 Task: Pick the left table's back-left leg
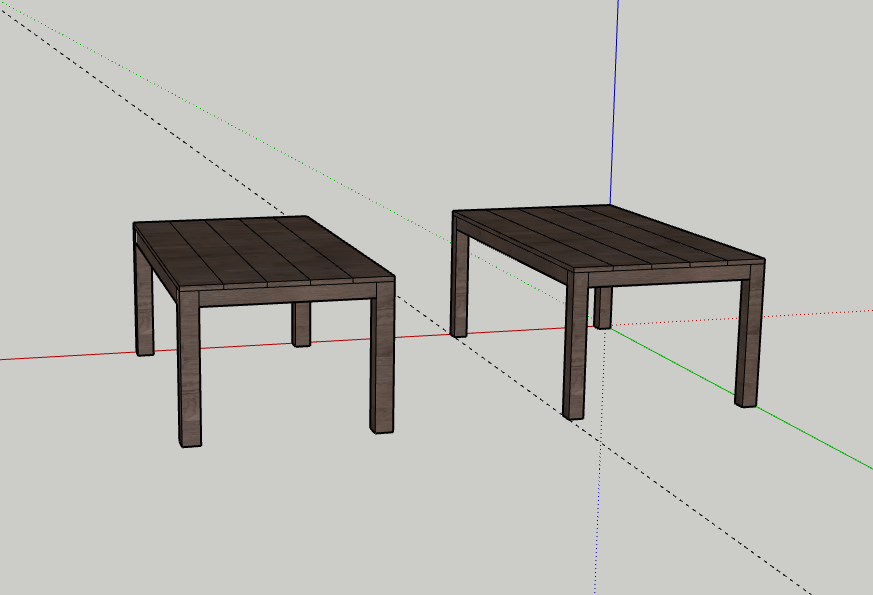click(x=144, y=301)
